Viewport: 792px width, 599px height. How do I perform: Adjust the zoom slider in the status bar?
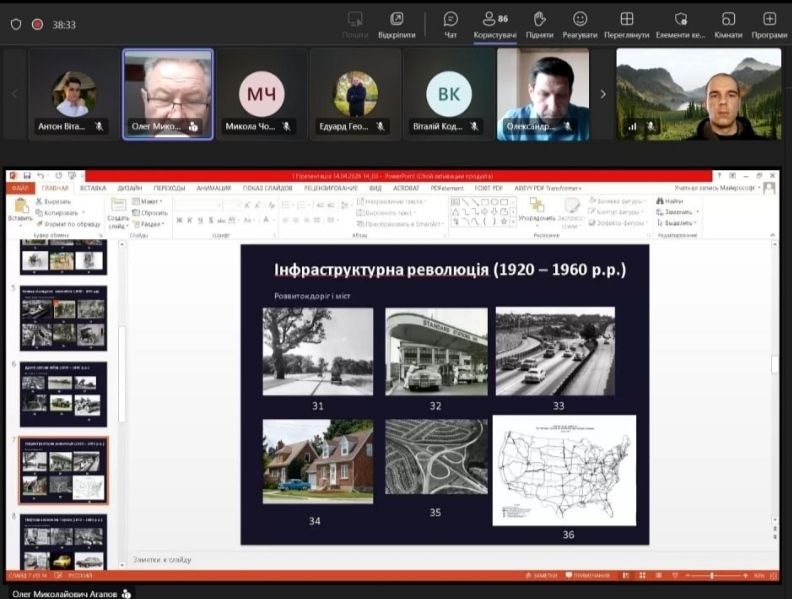[x=712, y=576]
